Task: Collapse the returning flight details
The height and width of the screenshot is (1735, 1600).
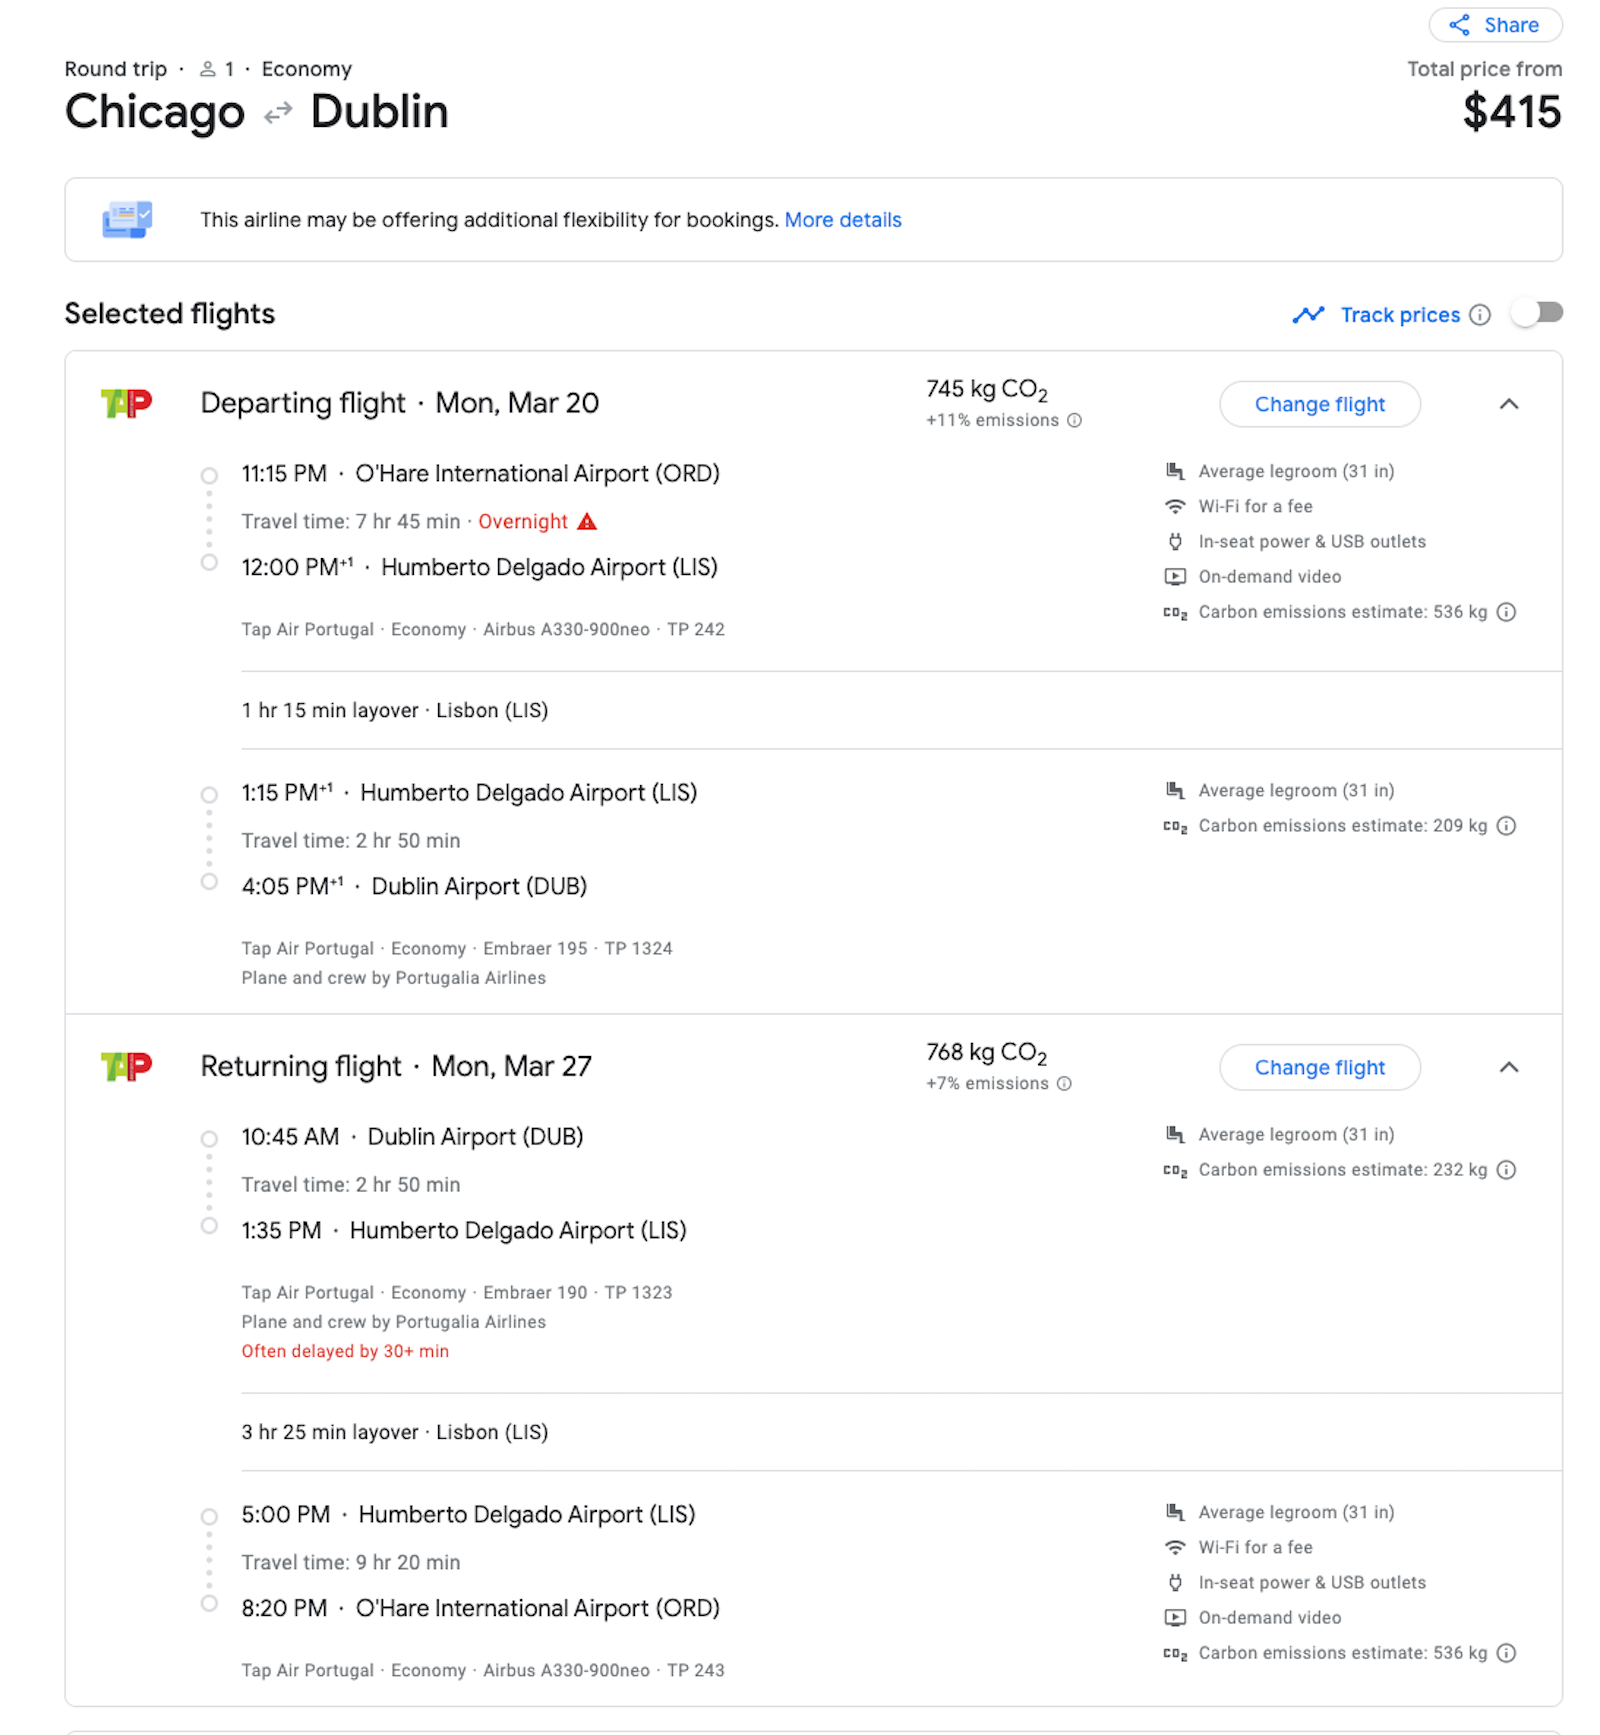Action: [1510, 1067]
